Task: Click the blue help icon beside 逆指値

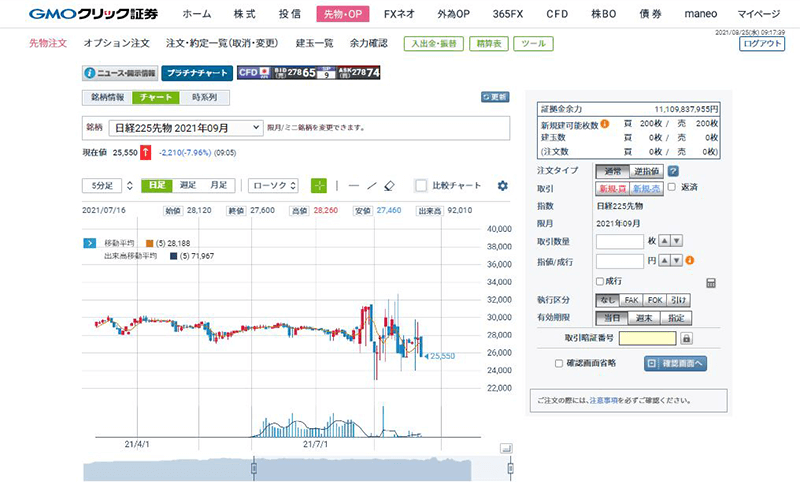Action: point(673,171)
